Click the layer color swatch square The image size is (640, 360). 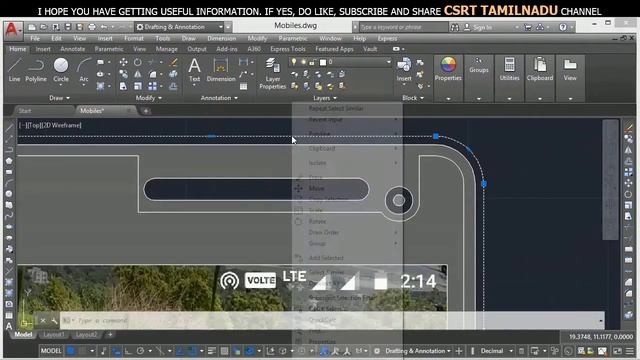[x=323, y=62]
